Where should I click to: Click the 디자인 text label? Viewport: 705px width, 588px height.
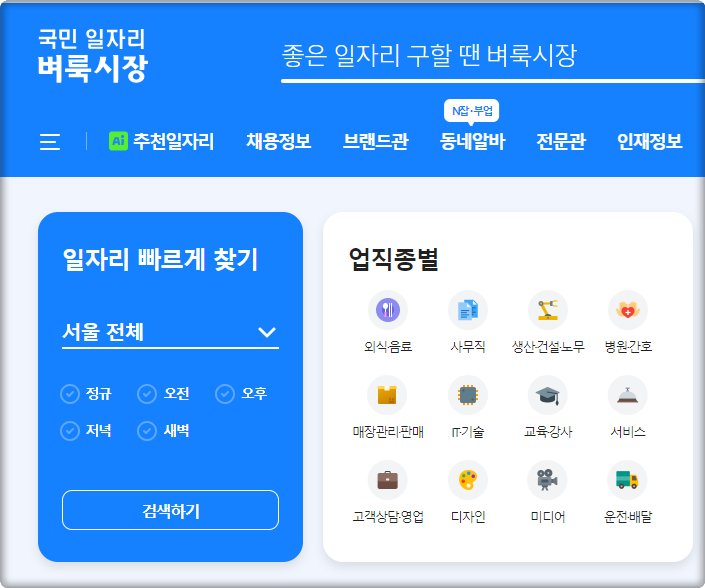468,517
